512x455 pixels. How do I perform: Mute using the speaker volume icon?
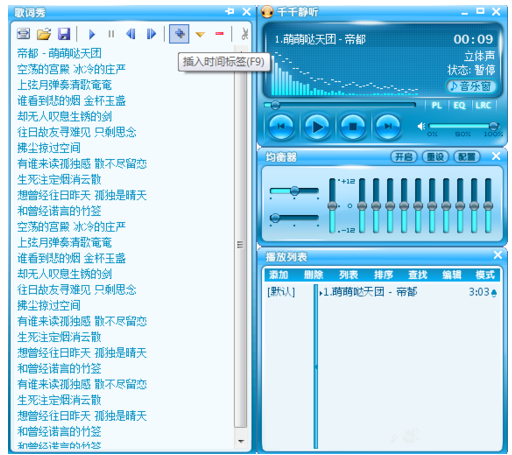421,126
